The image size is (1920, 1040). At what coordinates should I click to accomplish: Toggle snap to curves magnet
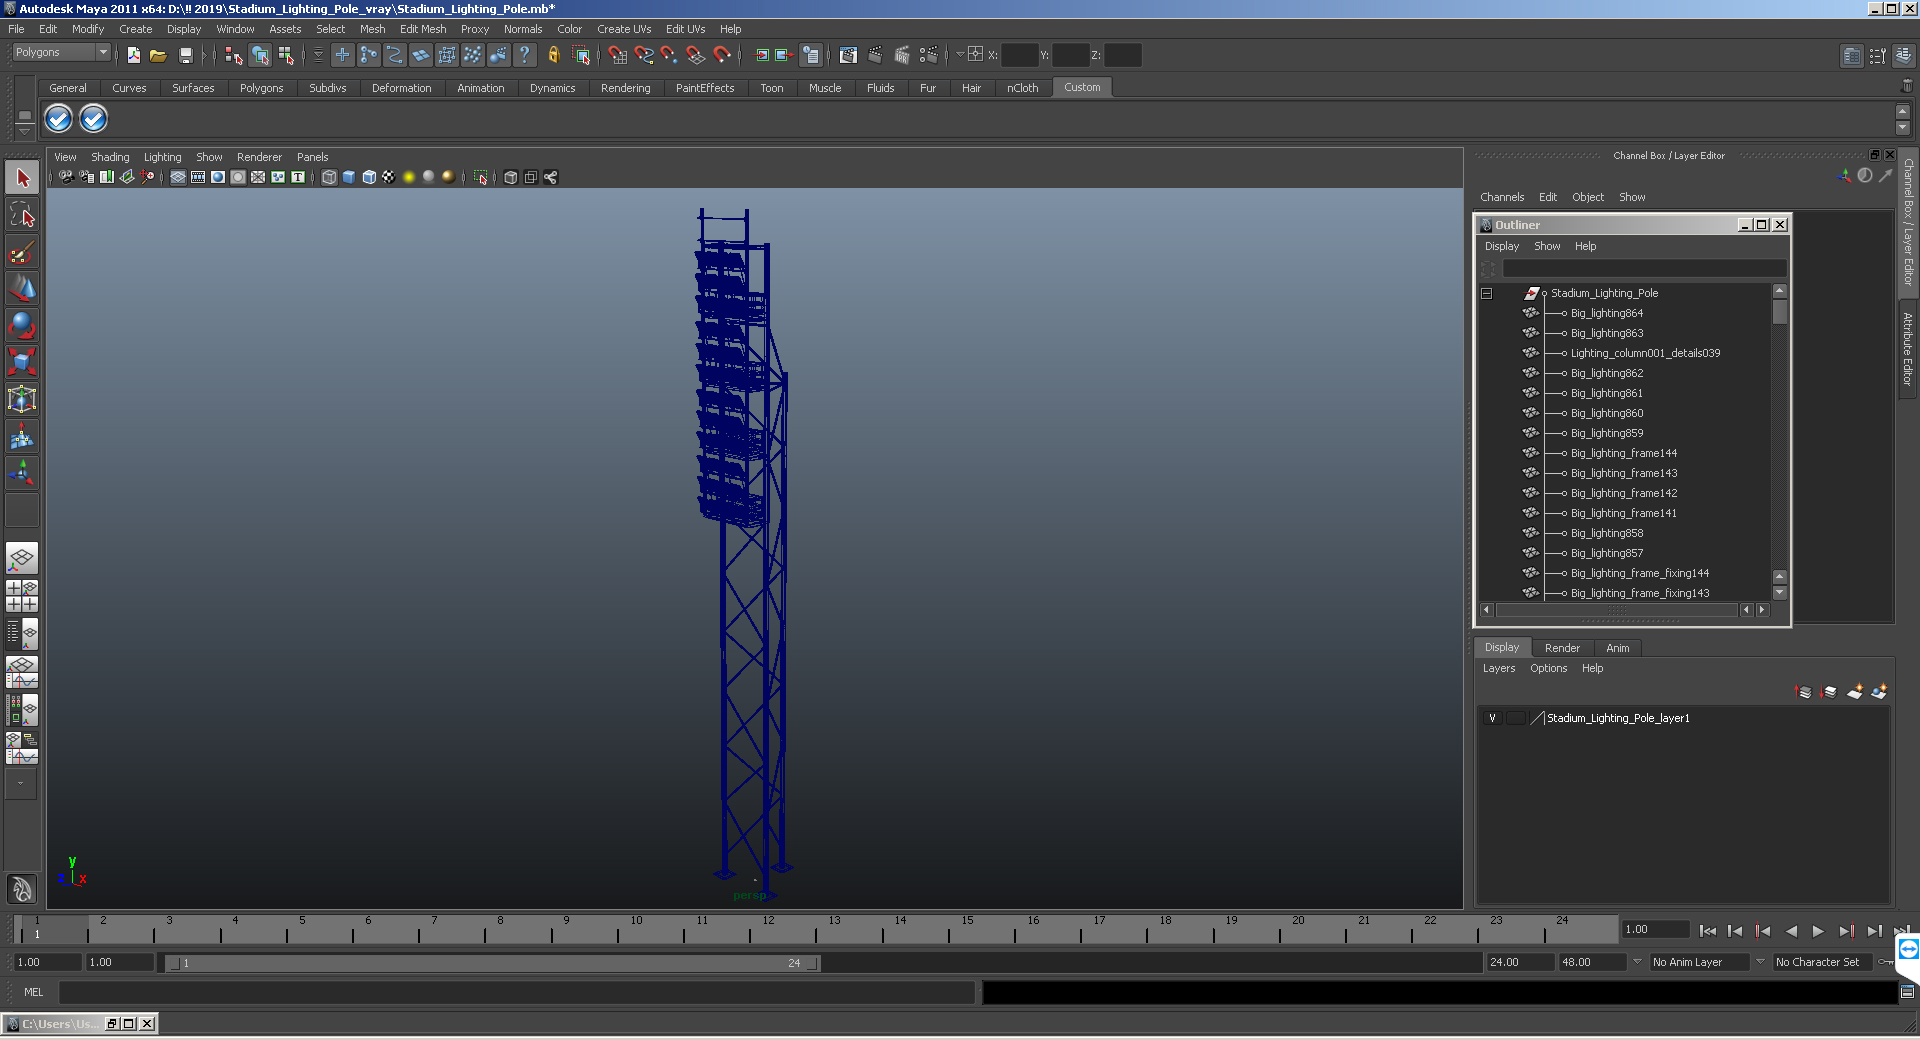tap(644, 55)
